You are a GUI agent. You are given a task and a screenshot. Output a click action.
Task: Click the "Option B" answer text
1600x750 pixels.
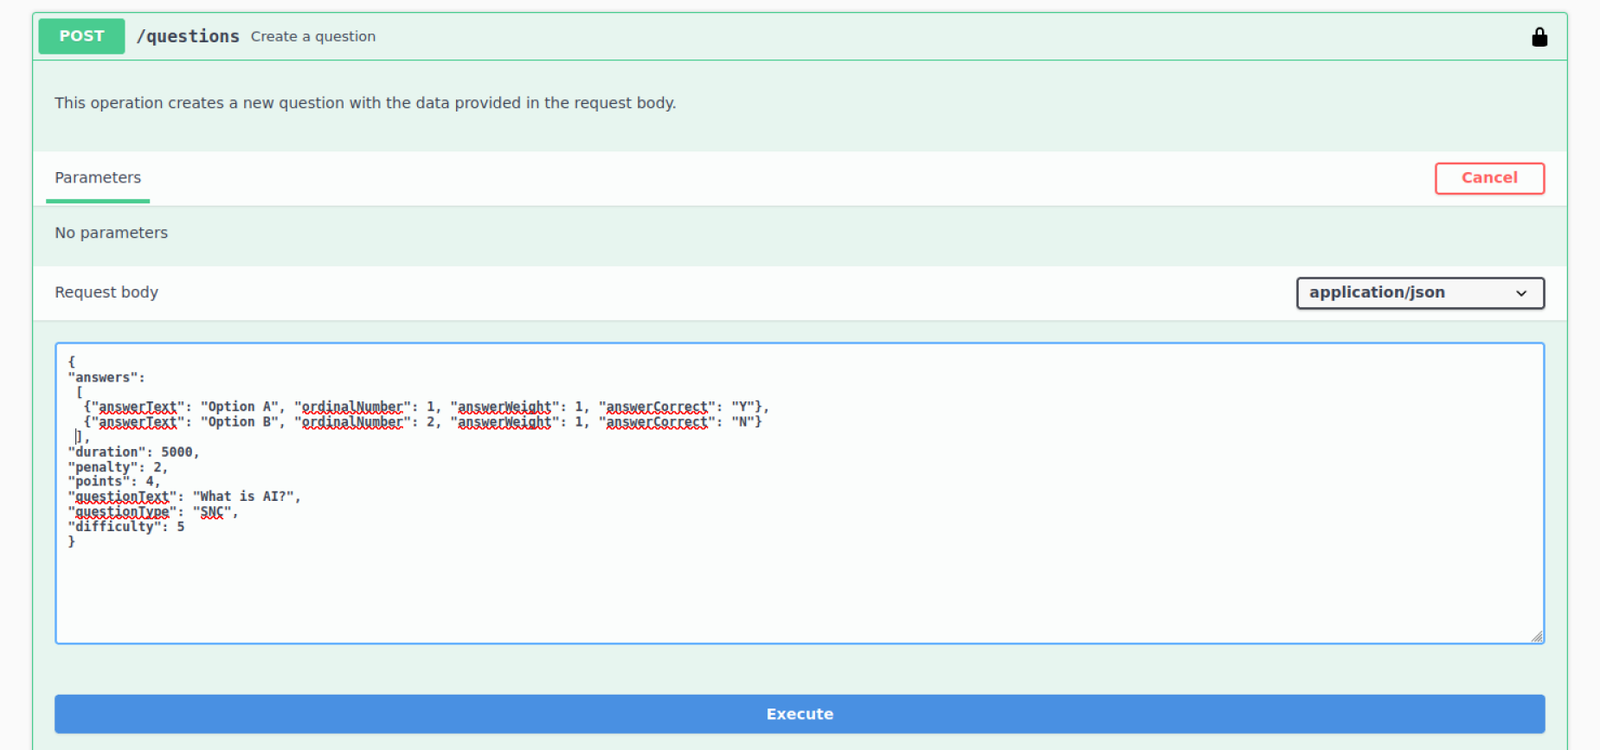point(240,422)
